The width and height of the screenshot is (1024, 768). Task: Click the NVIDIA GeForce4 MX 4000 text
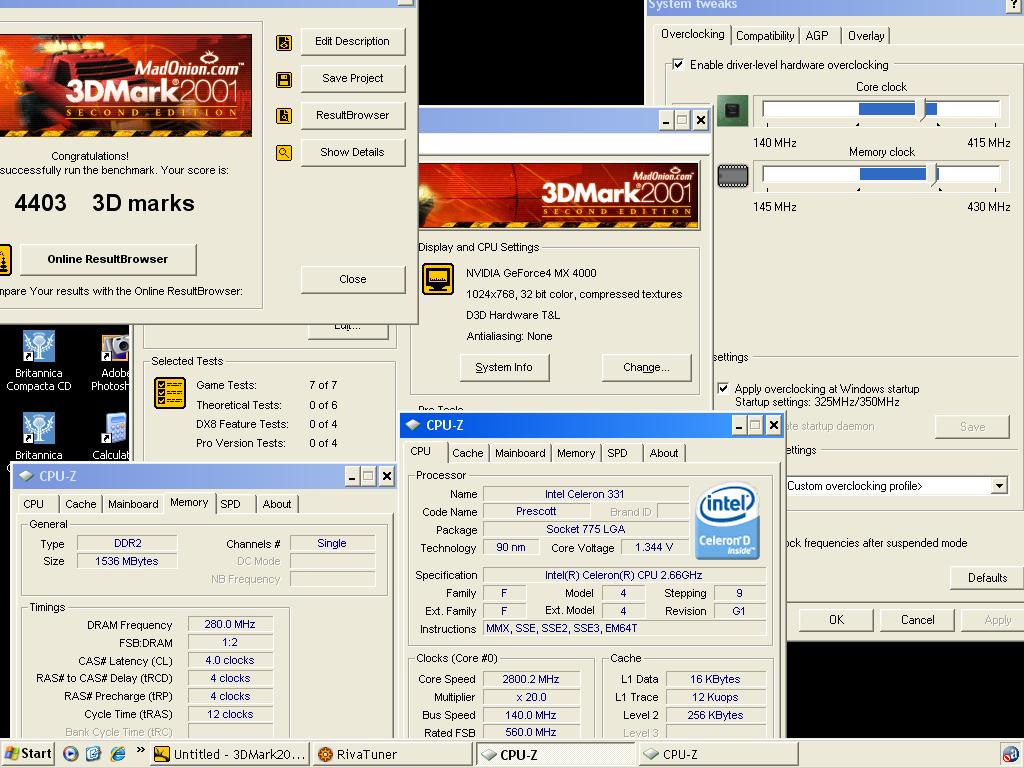[x=531, y=273]
